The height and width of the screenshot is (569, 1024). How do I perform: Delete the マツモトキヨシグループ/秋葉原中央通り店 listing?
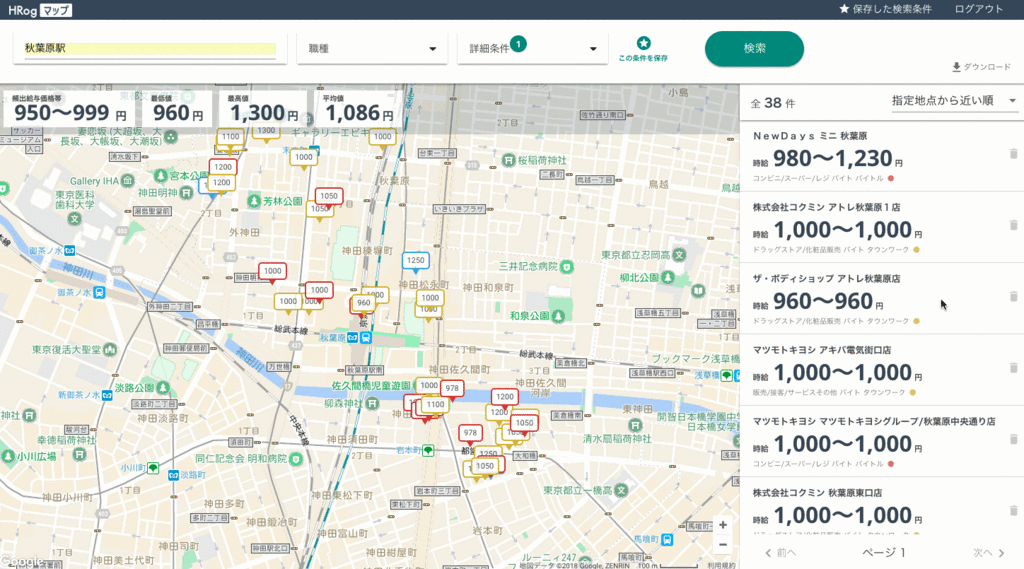click(1014, 439)
